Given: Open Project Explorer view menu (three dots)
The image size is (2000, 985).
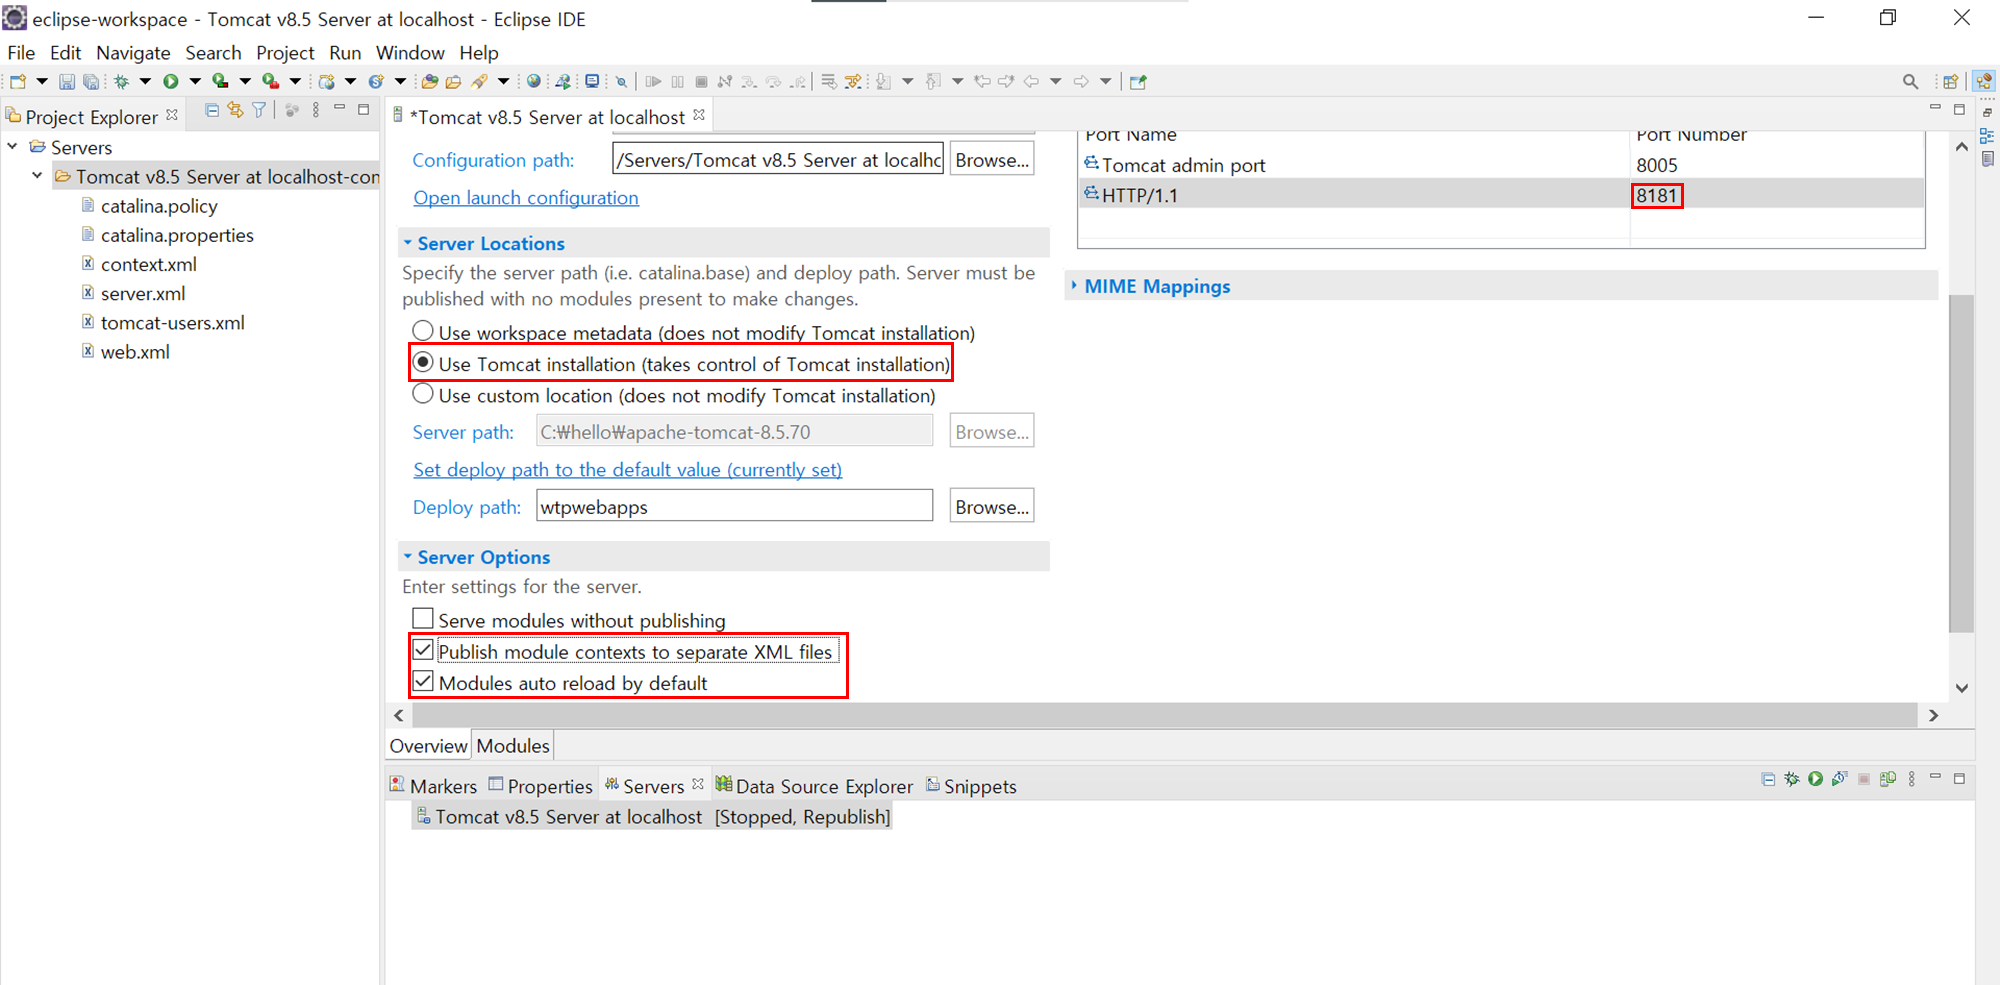Looking at the screenshot, I should 316,111.
